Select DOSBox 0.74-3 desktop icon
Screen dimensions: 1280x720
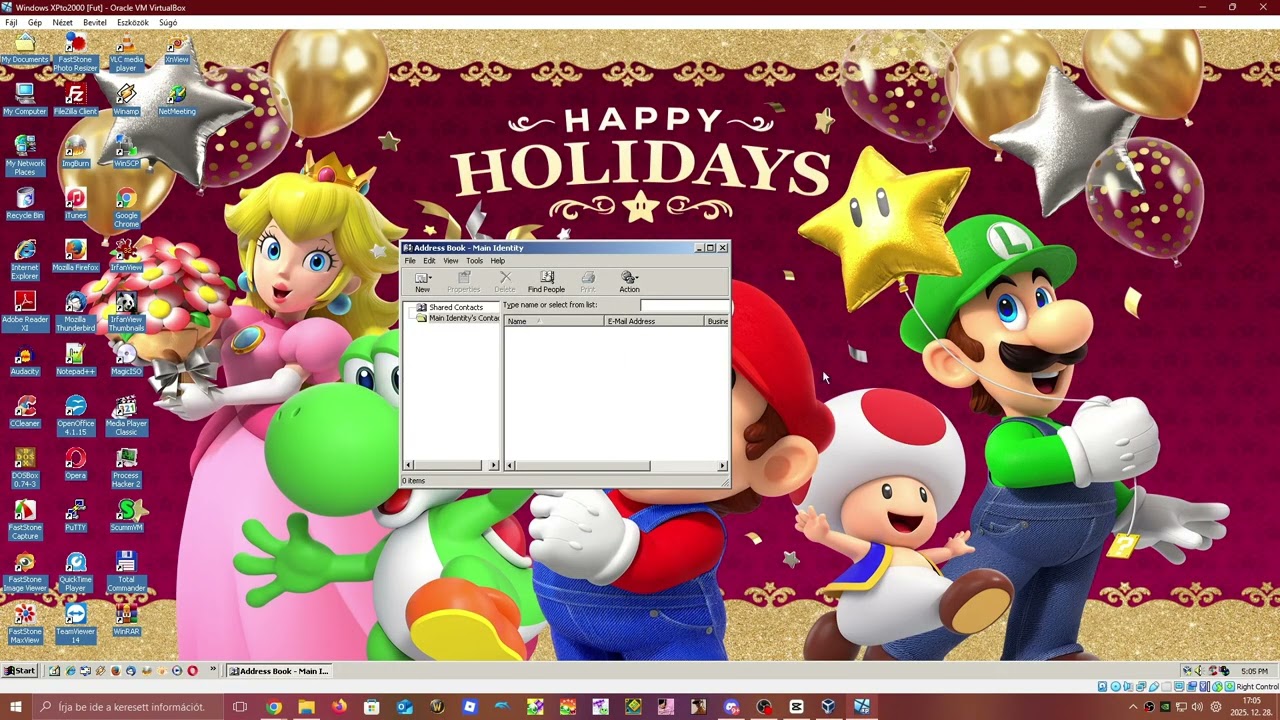25,469
